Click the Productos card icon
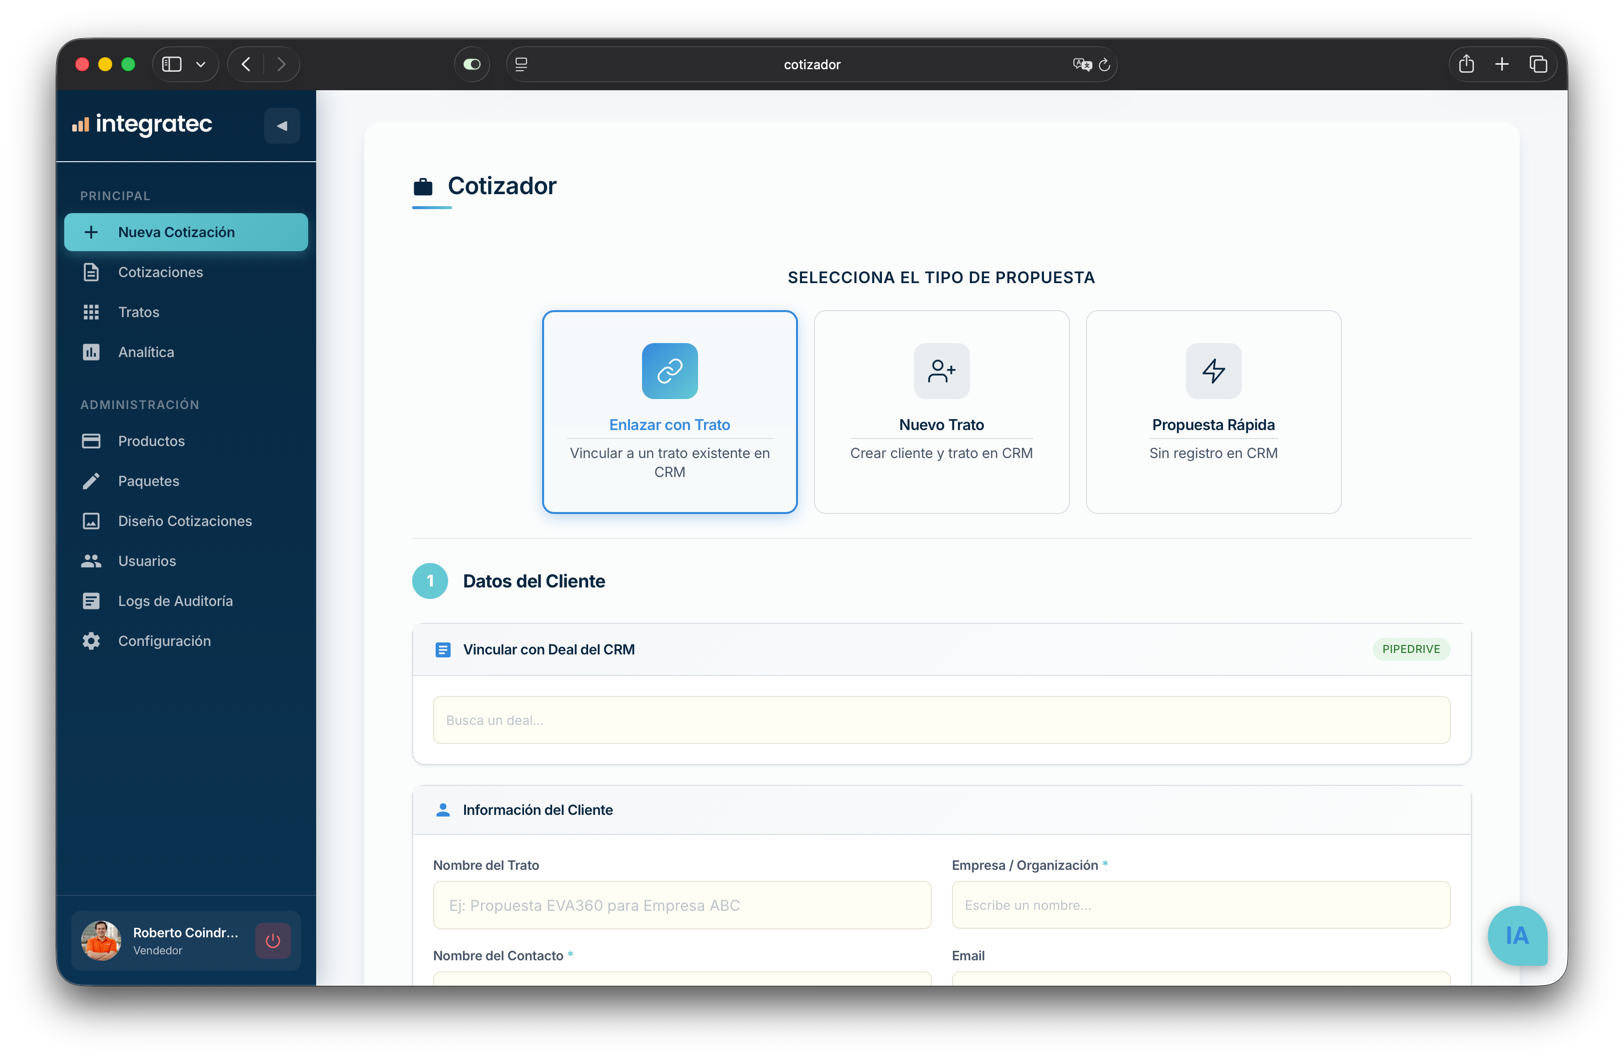 pyautogui.click(x=92, y=441)
